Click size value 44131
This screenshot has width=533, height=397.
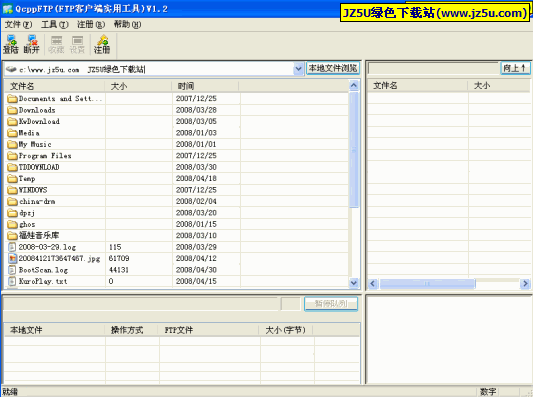pos(119,270)
